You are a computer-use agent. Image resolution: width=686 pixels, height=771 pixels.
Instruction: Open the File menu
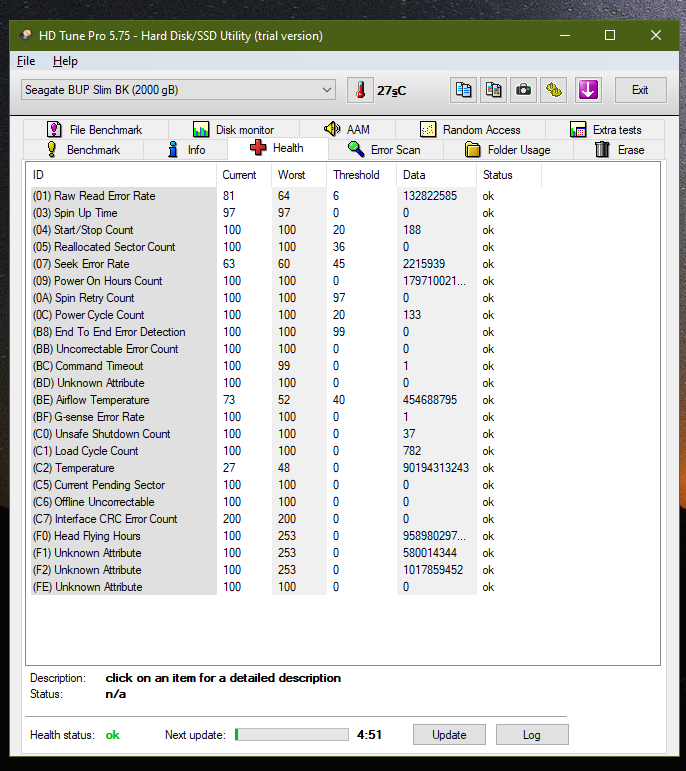pos(26,61)
